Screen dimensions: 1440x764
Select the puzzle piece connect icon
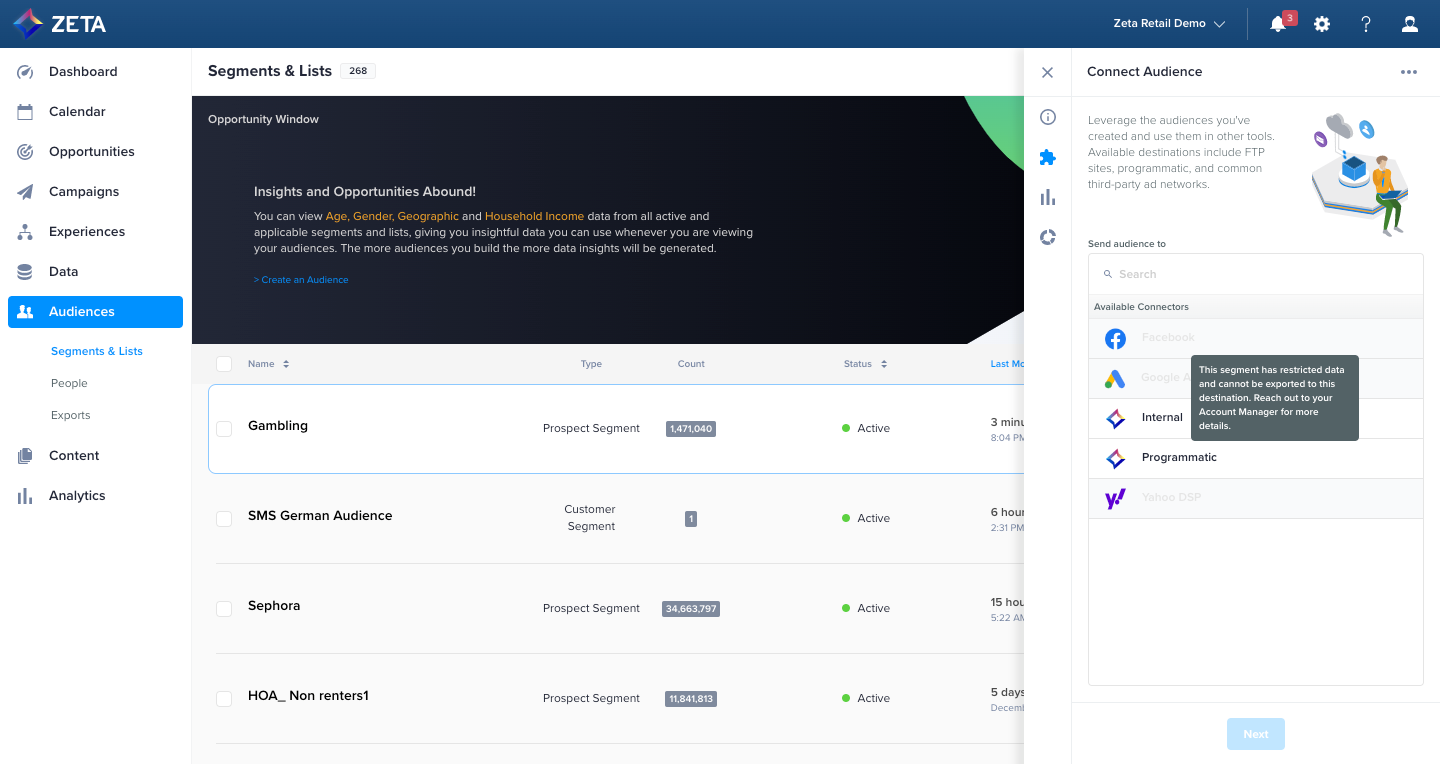tap(1047, 157)
